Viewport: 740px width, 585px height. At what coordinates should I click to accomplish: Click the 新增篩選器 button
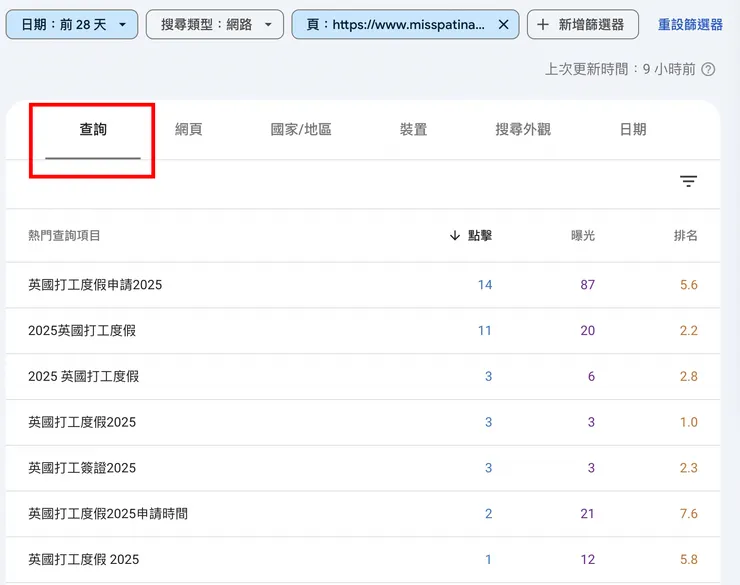(583, 25)
